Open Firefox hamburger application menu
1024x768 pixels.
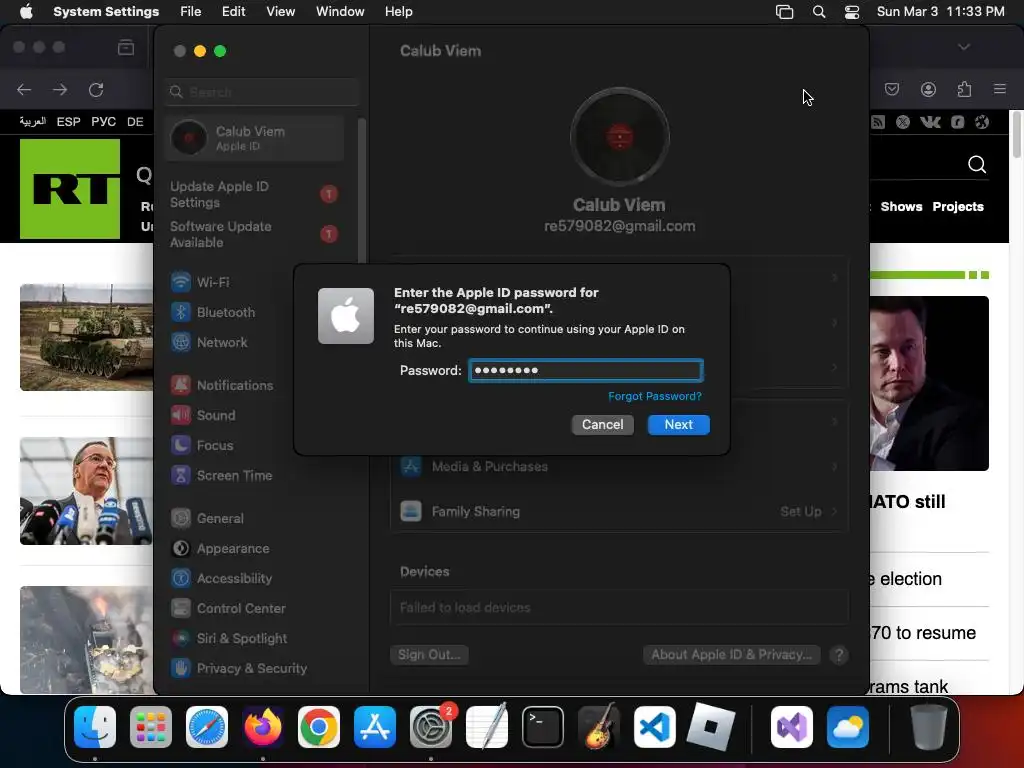point(1000,89)
